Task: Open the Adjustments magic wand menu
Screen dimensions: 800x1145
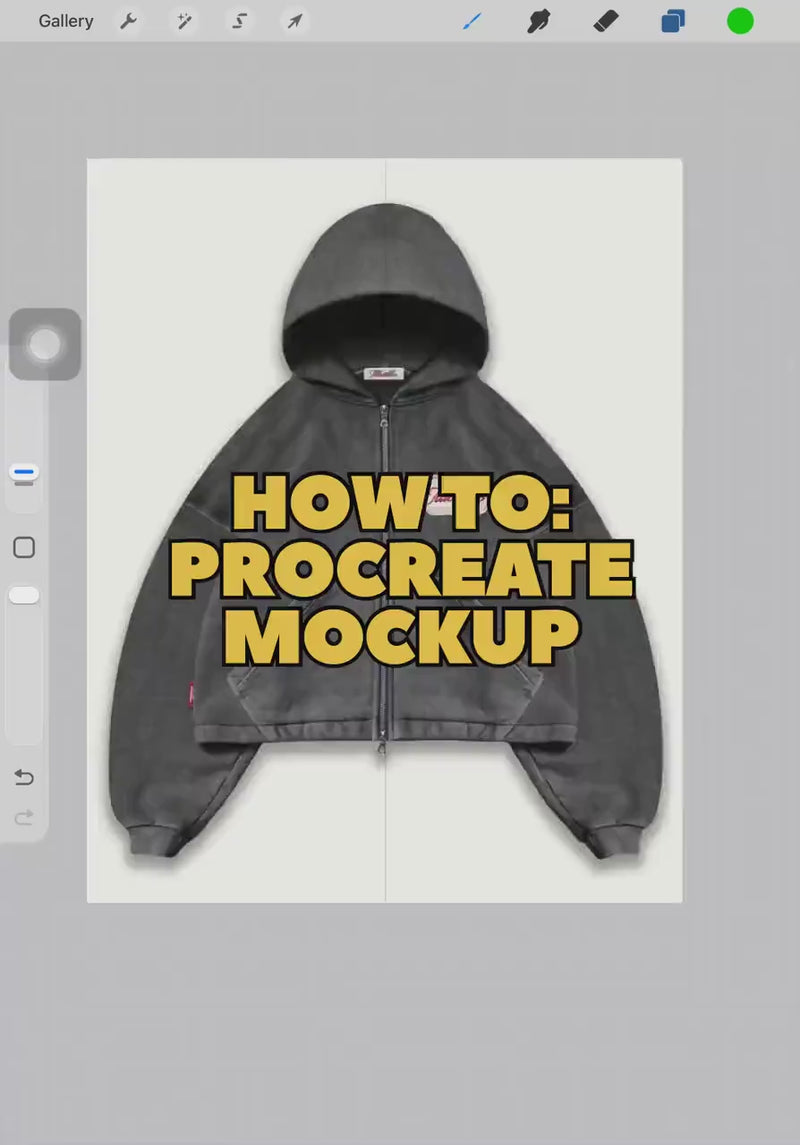Action: coord(184,21)
